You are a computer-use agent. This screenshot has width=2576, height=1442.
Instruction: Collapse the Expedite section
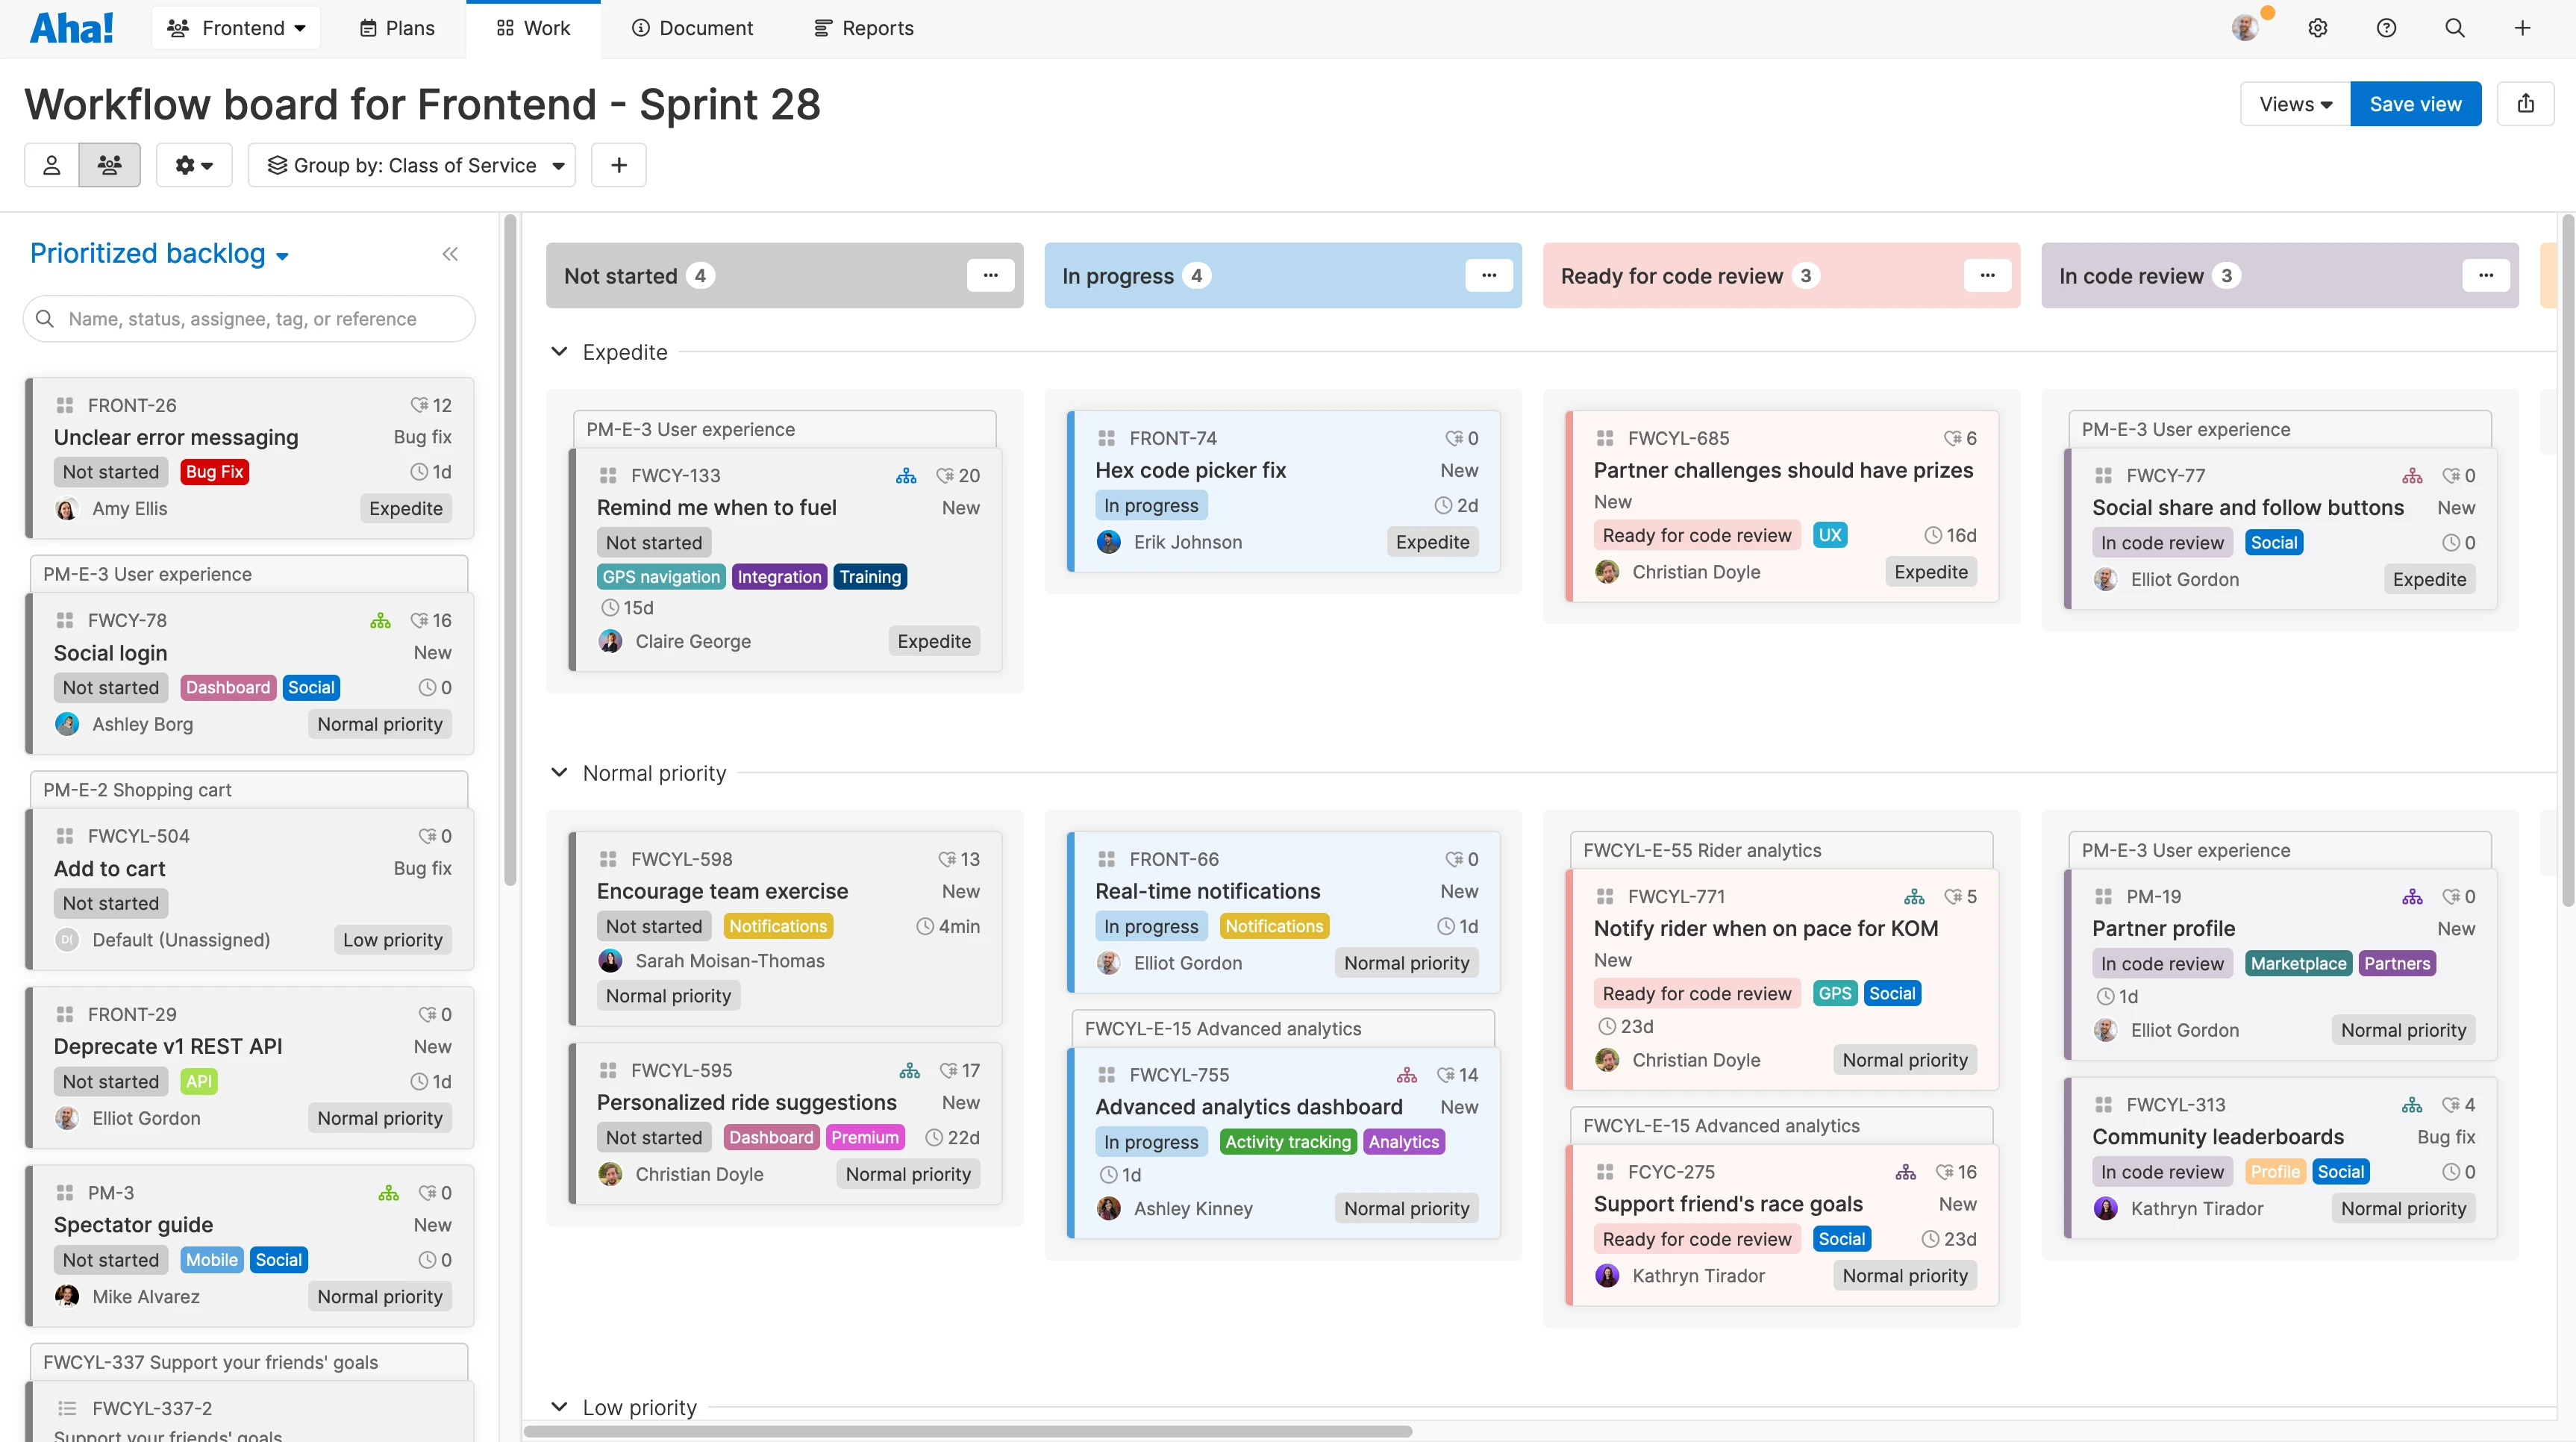[559, 352]
